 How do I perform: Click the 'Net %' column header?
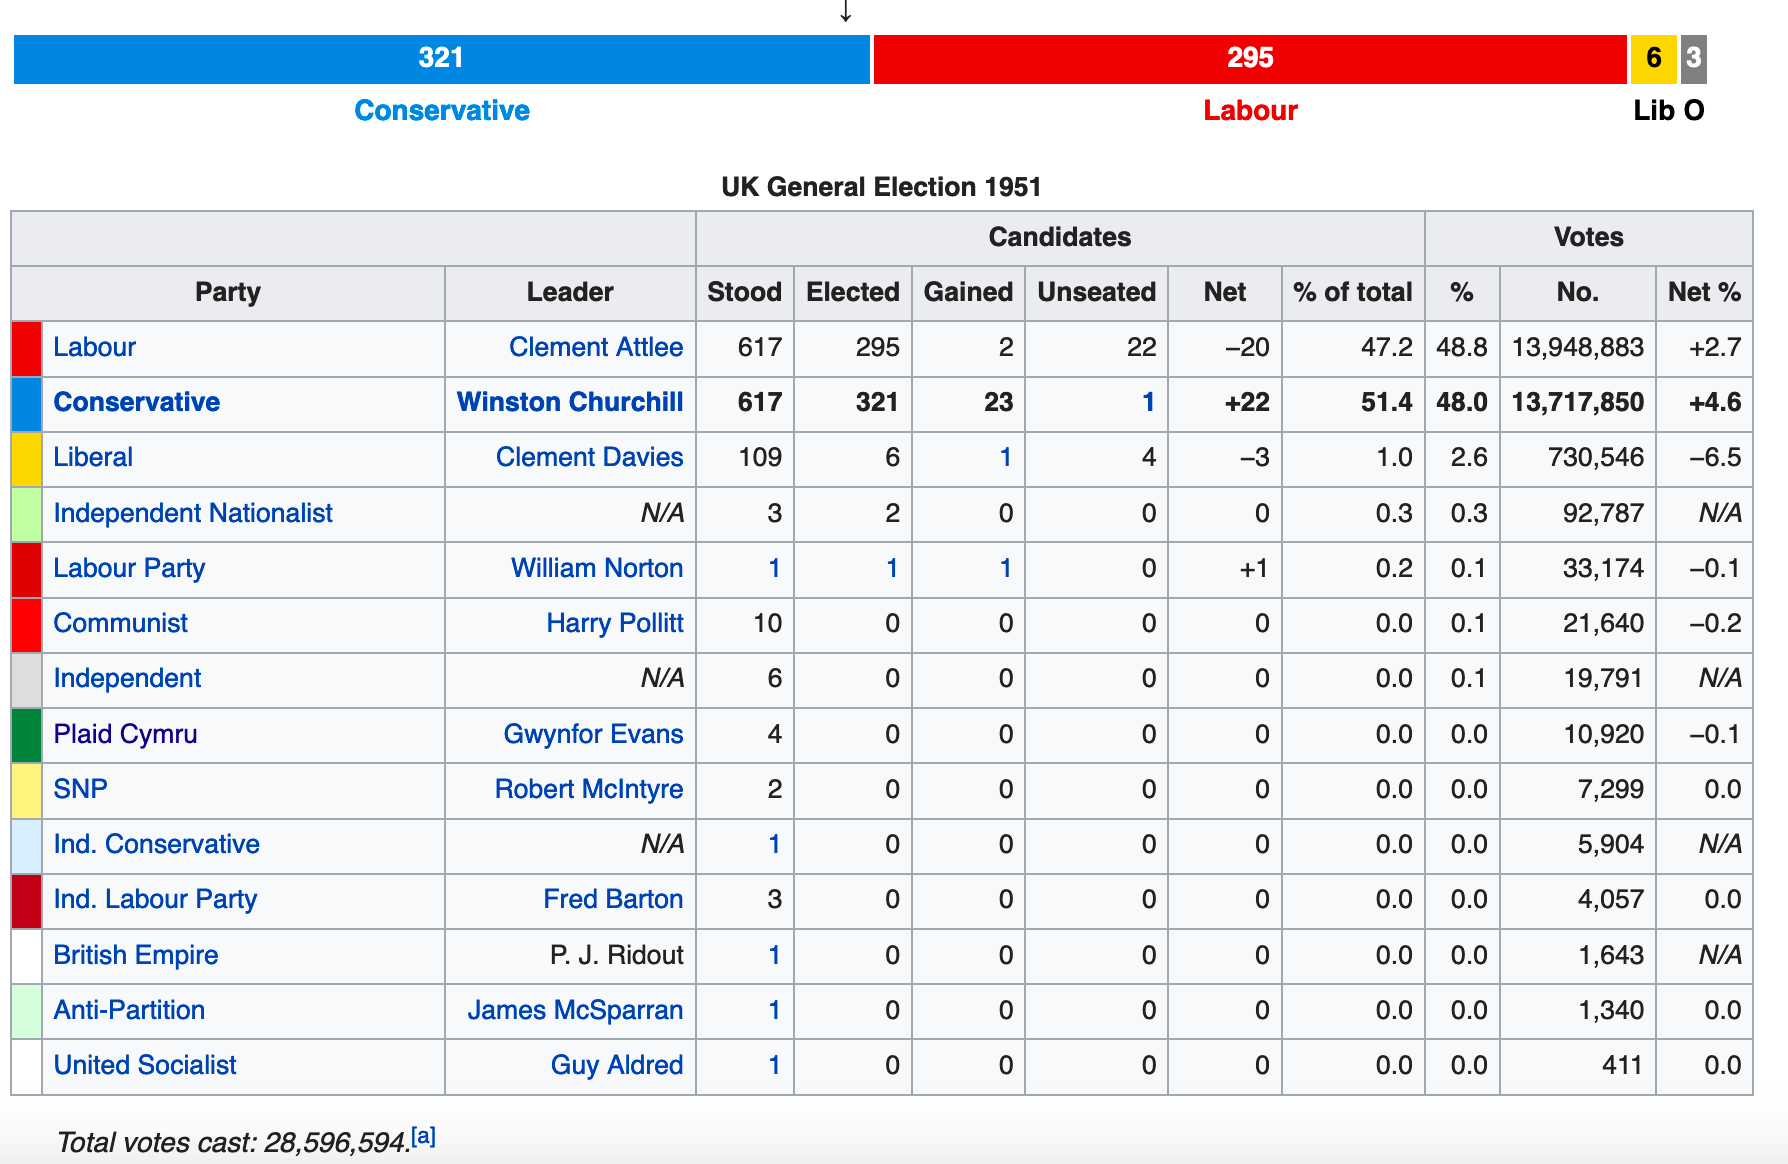click(x=1705, y=293)
